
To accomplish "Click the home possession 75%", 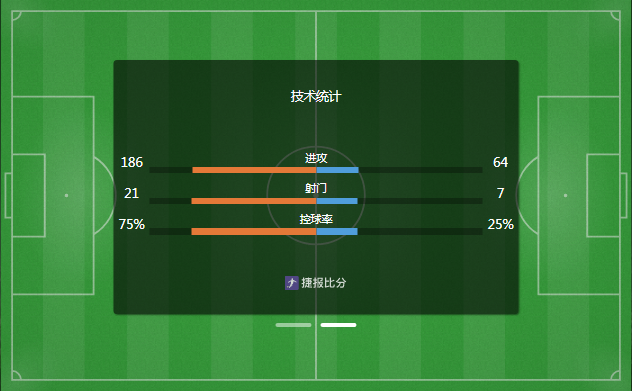I will pyautogui.click(x=132, y=225).
